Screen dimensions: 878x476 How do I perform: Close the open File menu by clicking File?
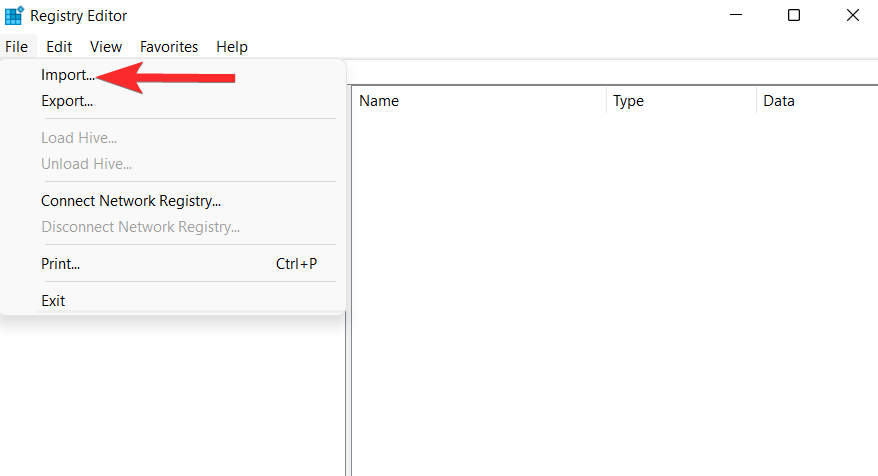pos(16,47)
